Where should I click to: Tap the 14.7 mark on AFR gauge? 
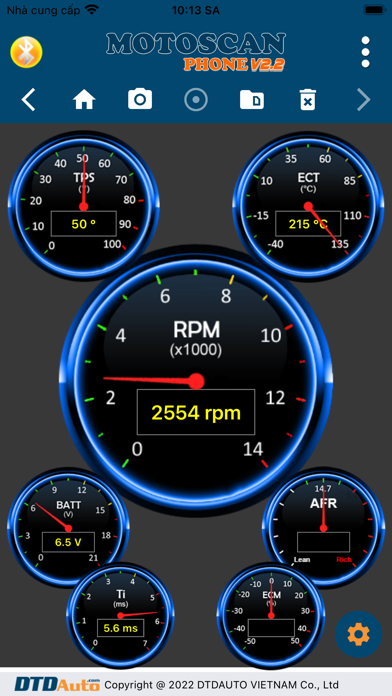(x=323, y=489)
